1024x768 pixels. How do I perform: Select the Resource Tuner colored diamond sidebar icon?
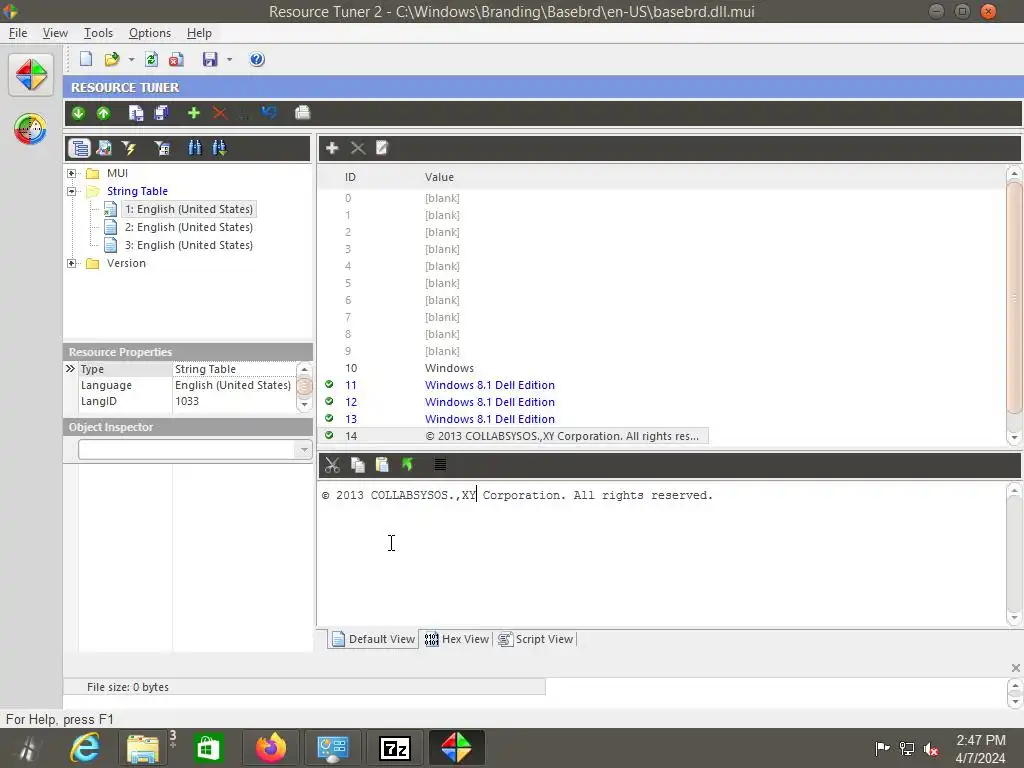click(31, 75)
